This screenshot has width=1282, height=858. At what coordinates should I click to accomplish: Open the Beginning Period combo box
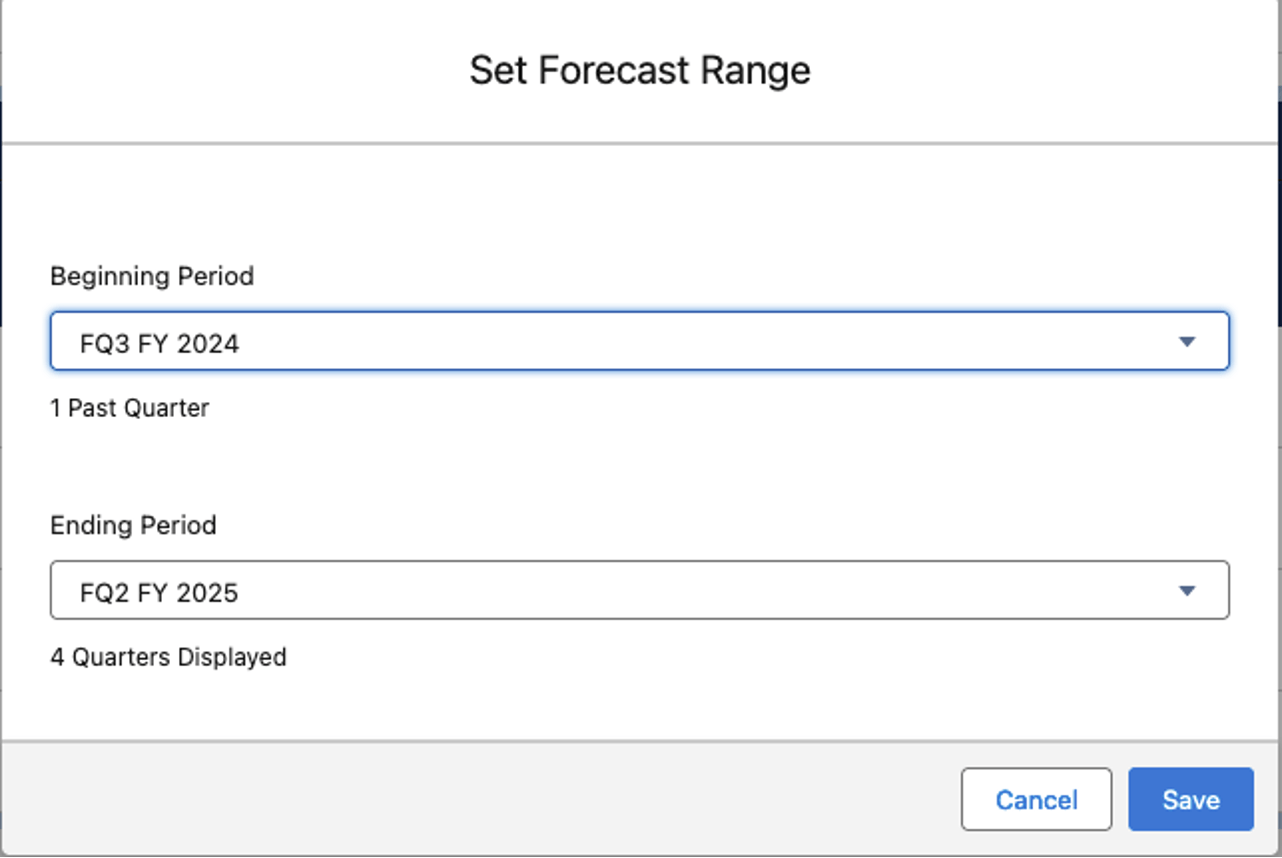point(640,342)
